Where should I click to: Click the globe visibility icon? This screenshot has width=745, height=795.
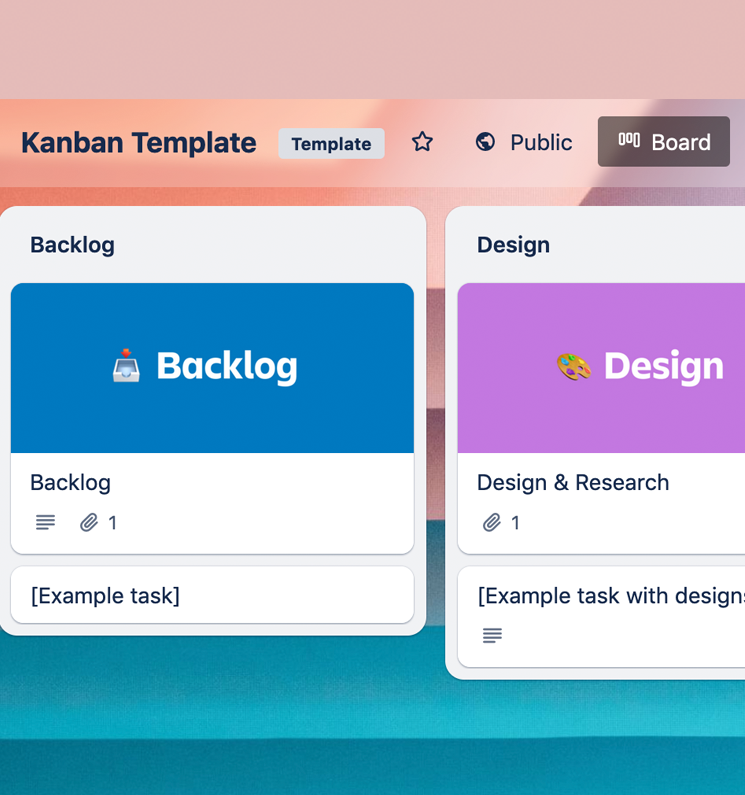click(x=485, y=142)
